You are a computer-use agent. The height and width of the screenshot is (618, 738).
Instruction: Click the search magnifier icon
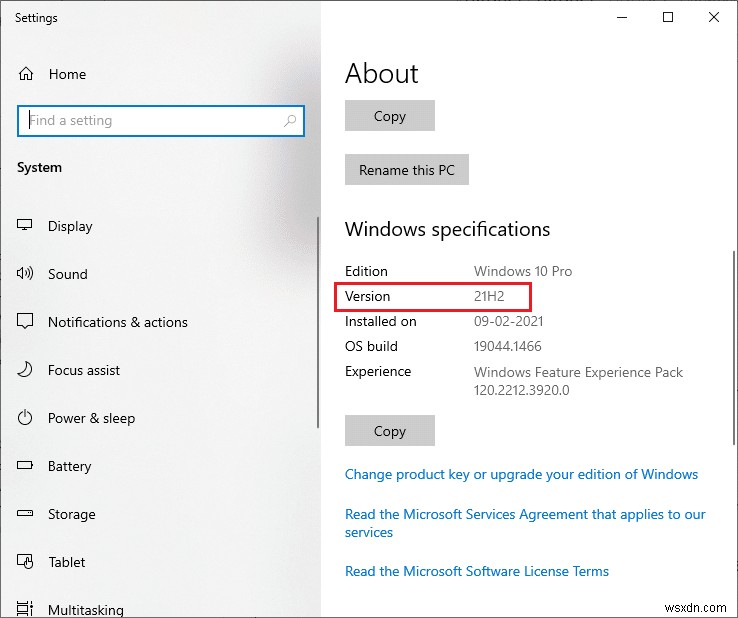(x=290, y=121)
